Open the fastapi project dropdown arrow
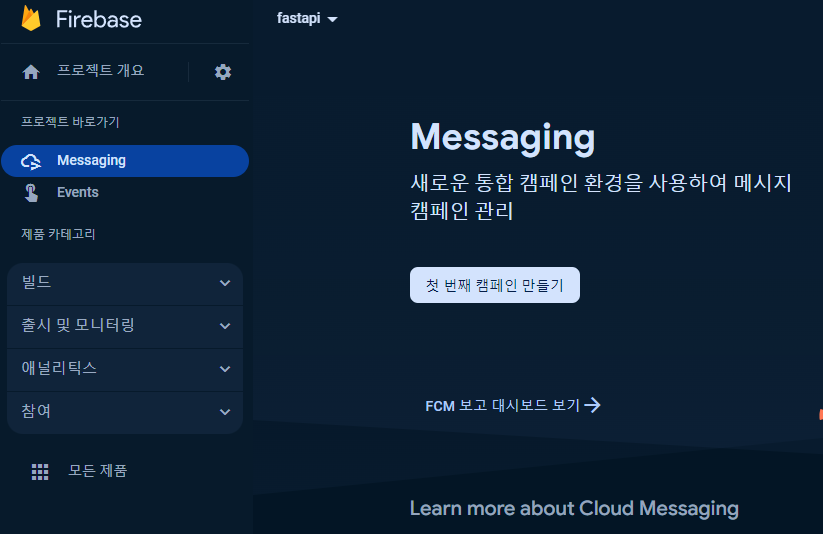 click(332, 19)
